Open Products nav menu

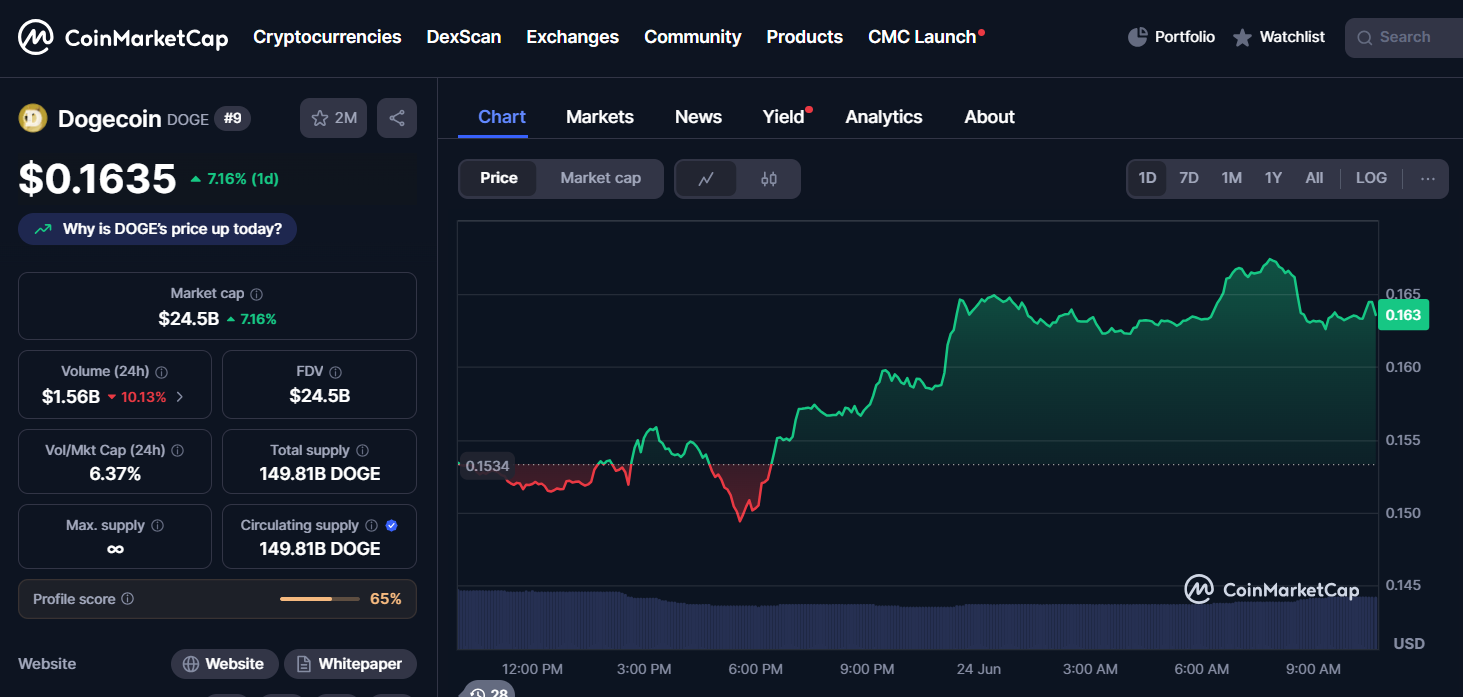pyautogui.click(x=805, y=37)
